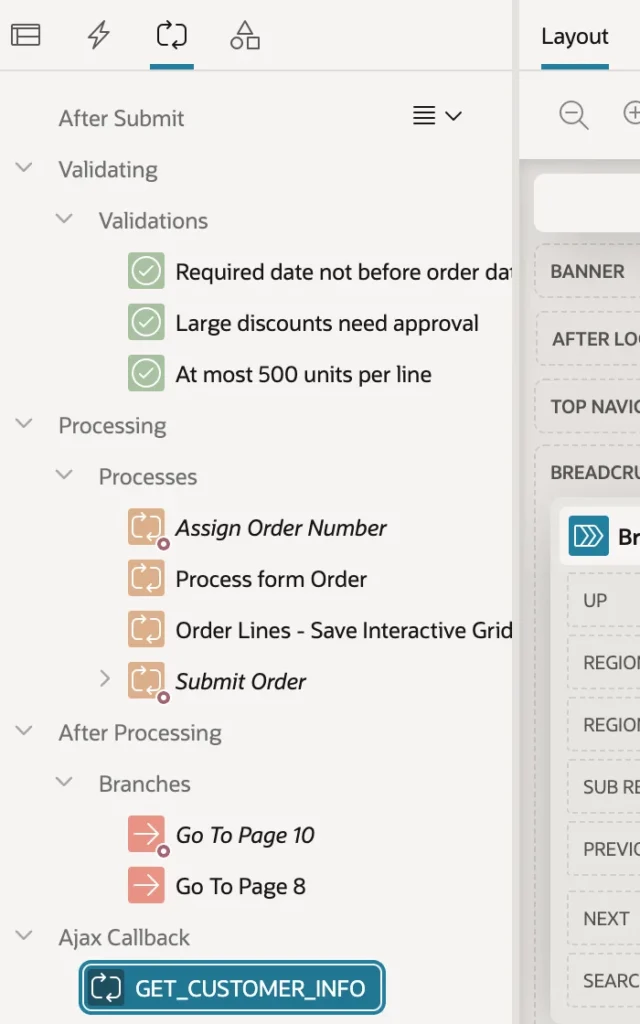The image size is (640, 1024).
Task: Select the Go To Page 8 branch
Action: click(240, 886)
